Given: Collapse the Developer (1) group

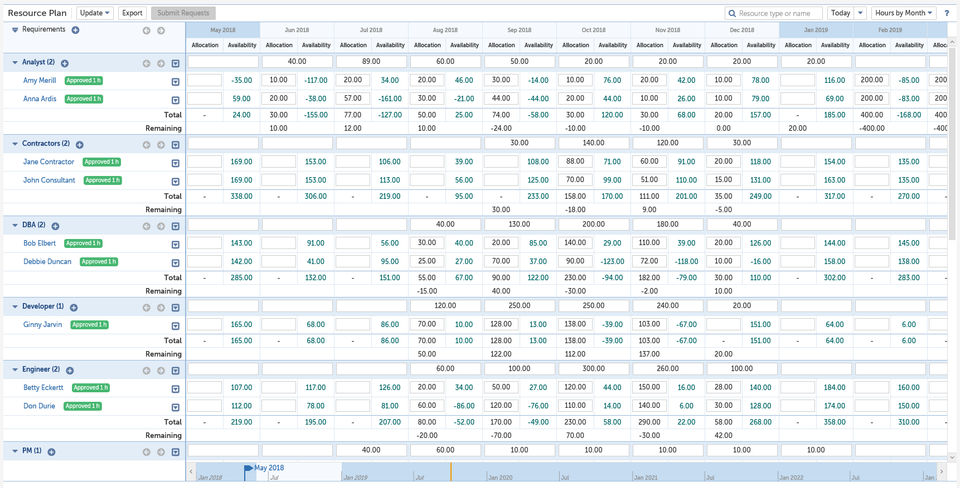Looking at the screenshot, I should click(15, 306).
